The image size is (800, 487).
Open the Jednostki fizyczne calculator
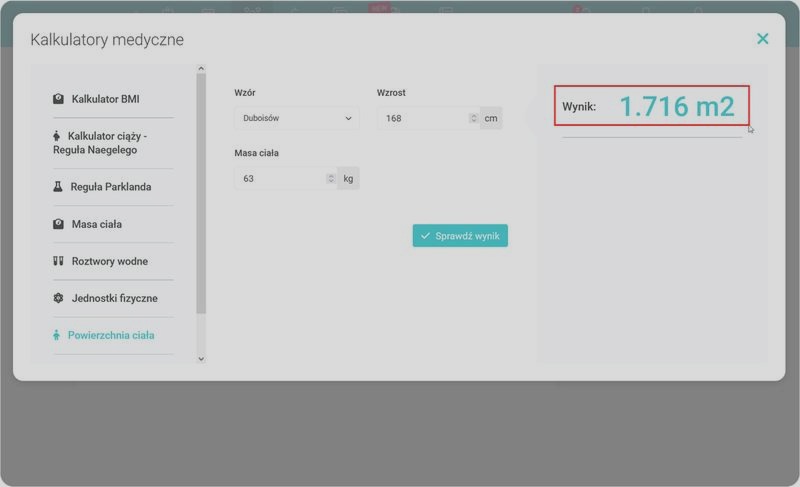[x=113, y=298]
